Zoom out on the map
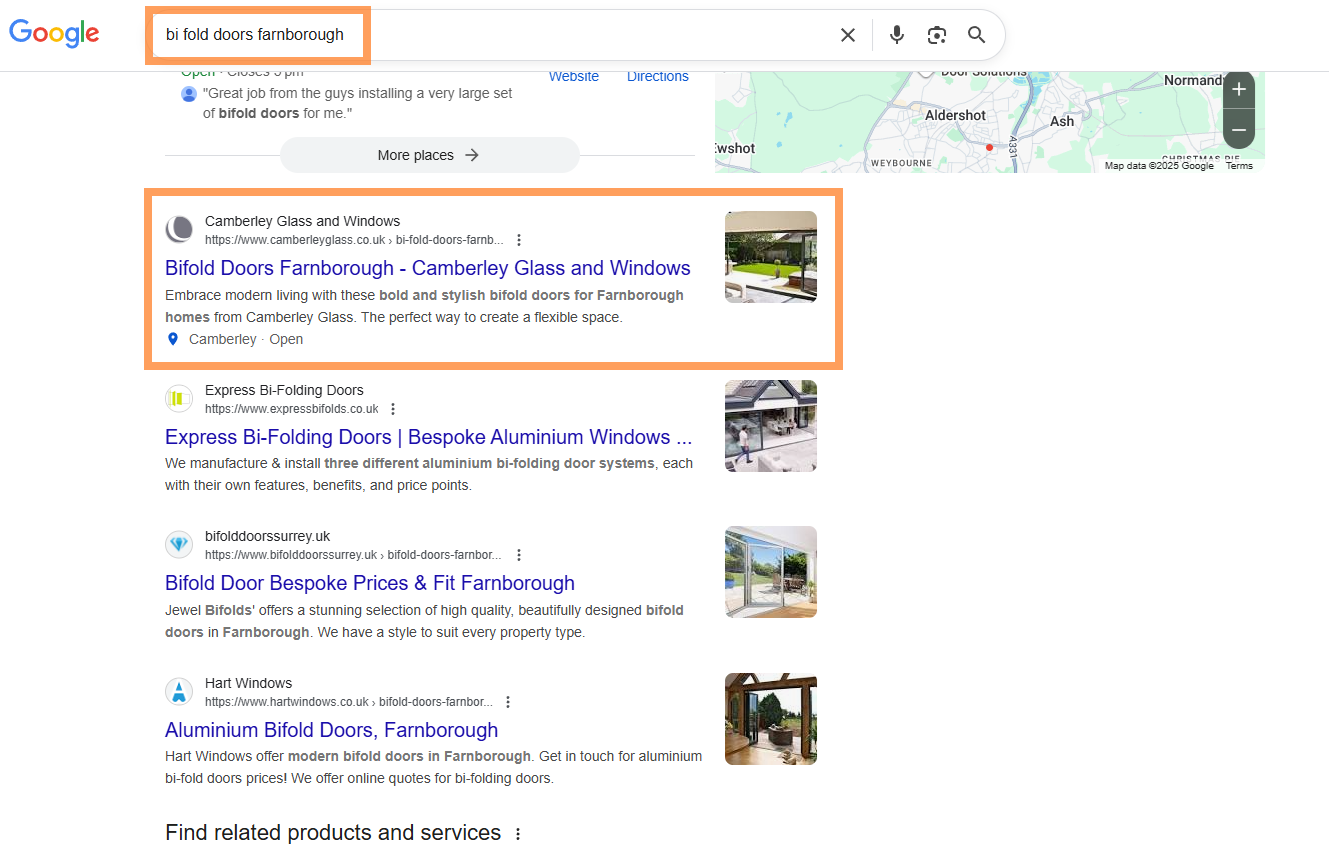The image size is (1329, 856). [1239, 130]
